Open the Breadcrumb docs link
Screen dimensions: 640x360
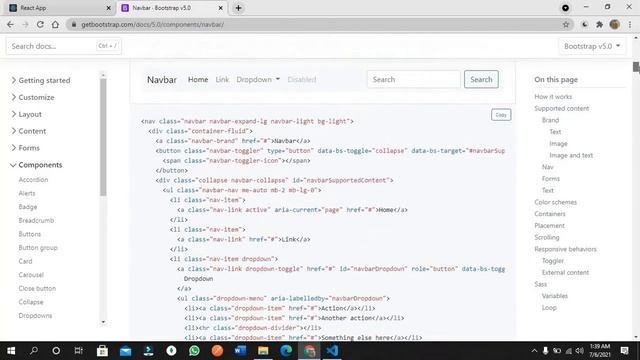[36, 220]
